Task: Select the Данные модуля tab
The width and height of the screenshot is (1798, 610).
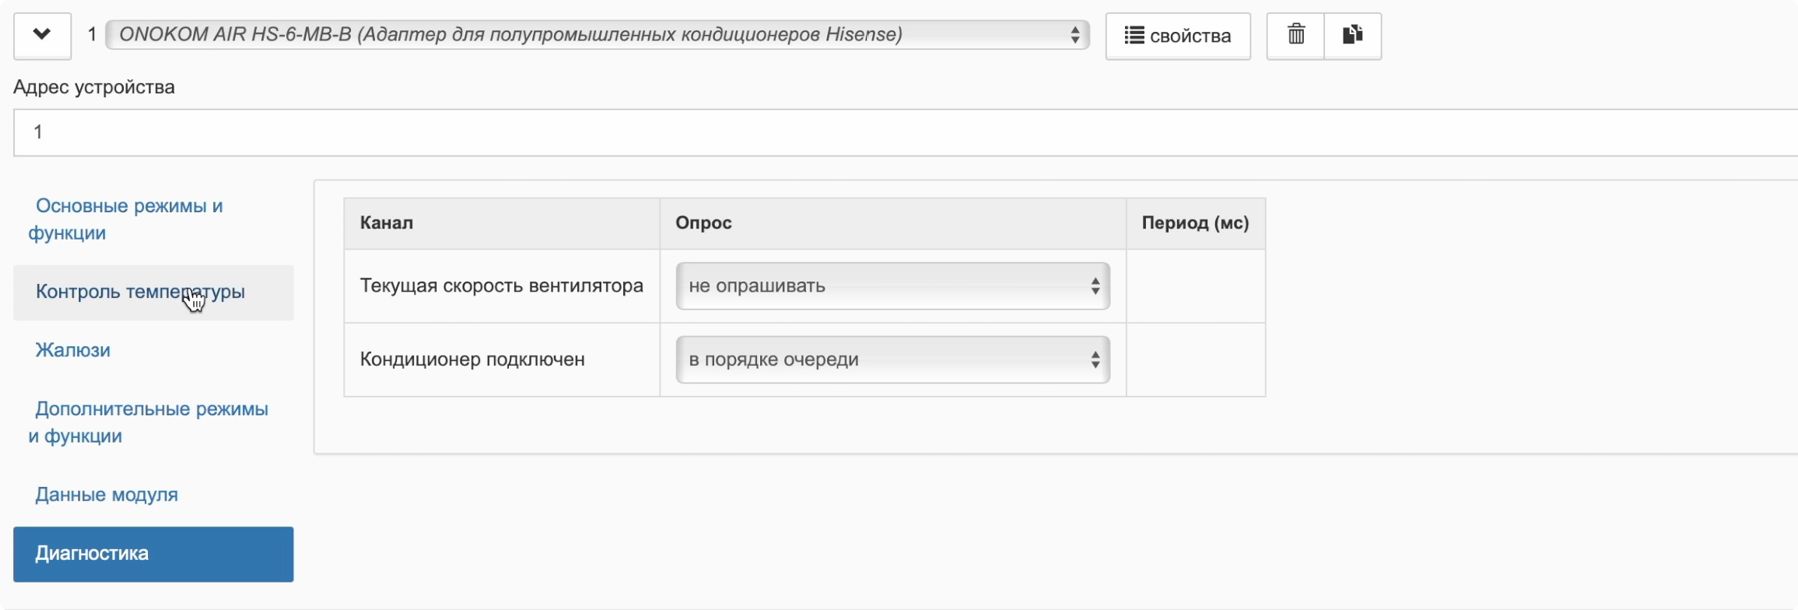Action: coord(153,495)
